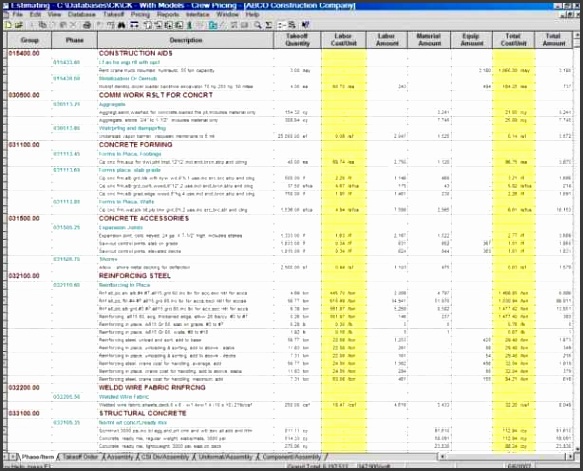Switch to the Component/Assembly sheet tab
This screenshot has width=583, height=471.
click(x=292, y=457)
